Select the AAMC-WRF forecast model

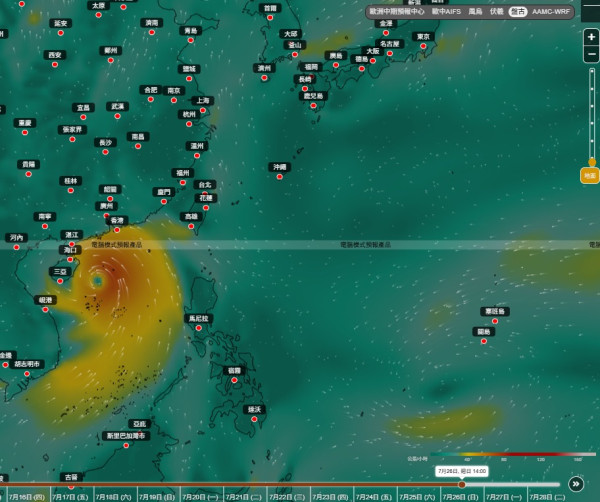pos(551,11)
